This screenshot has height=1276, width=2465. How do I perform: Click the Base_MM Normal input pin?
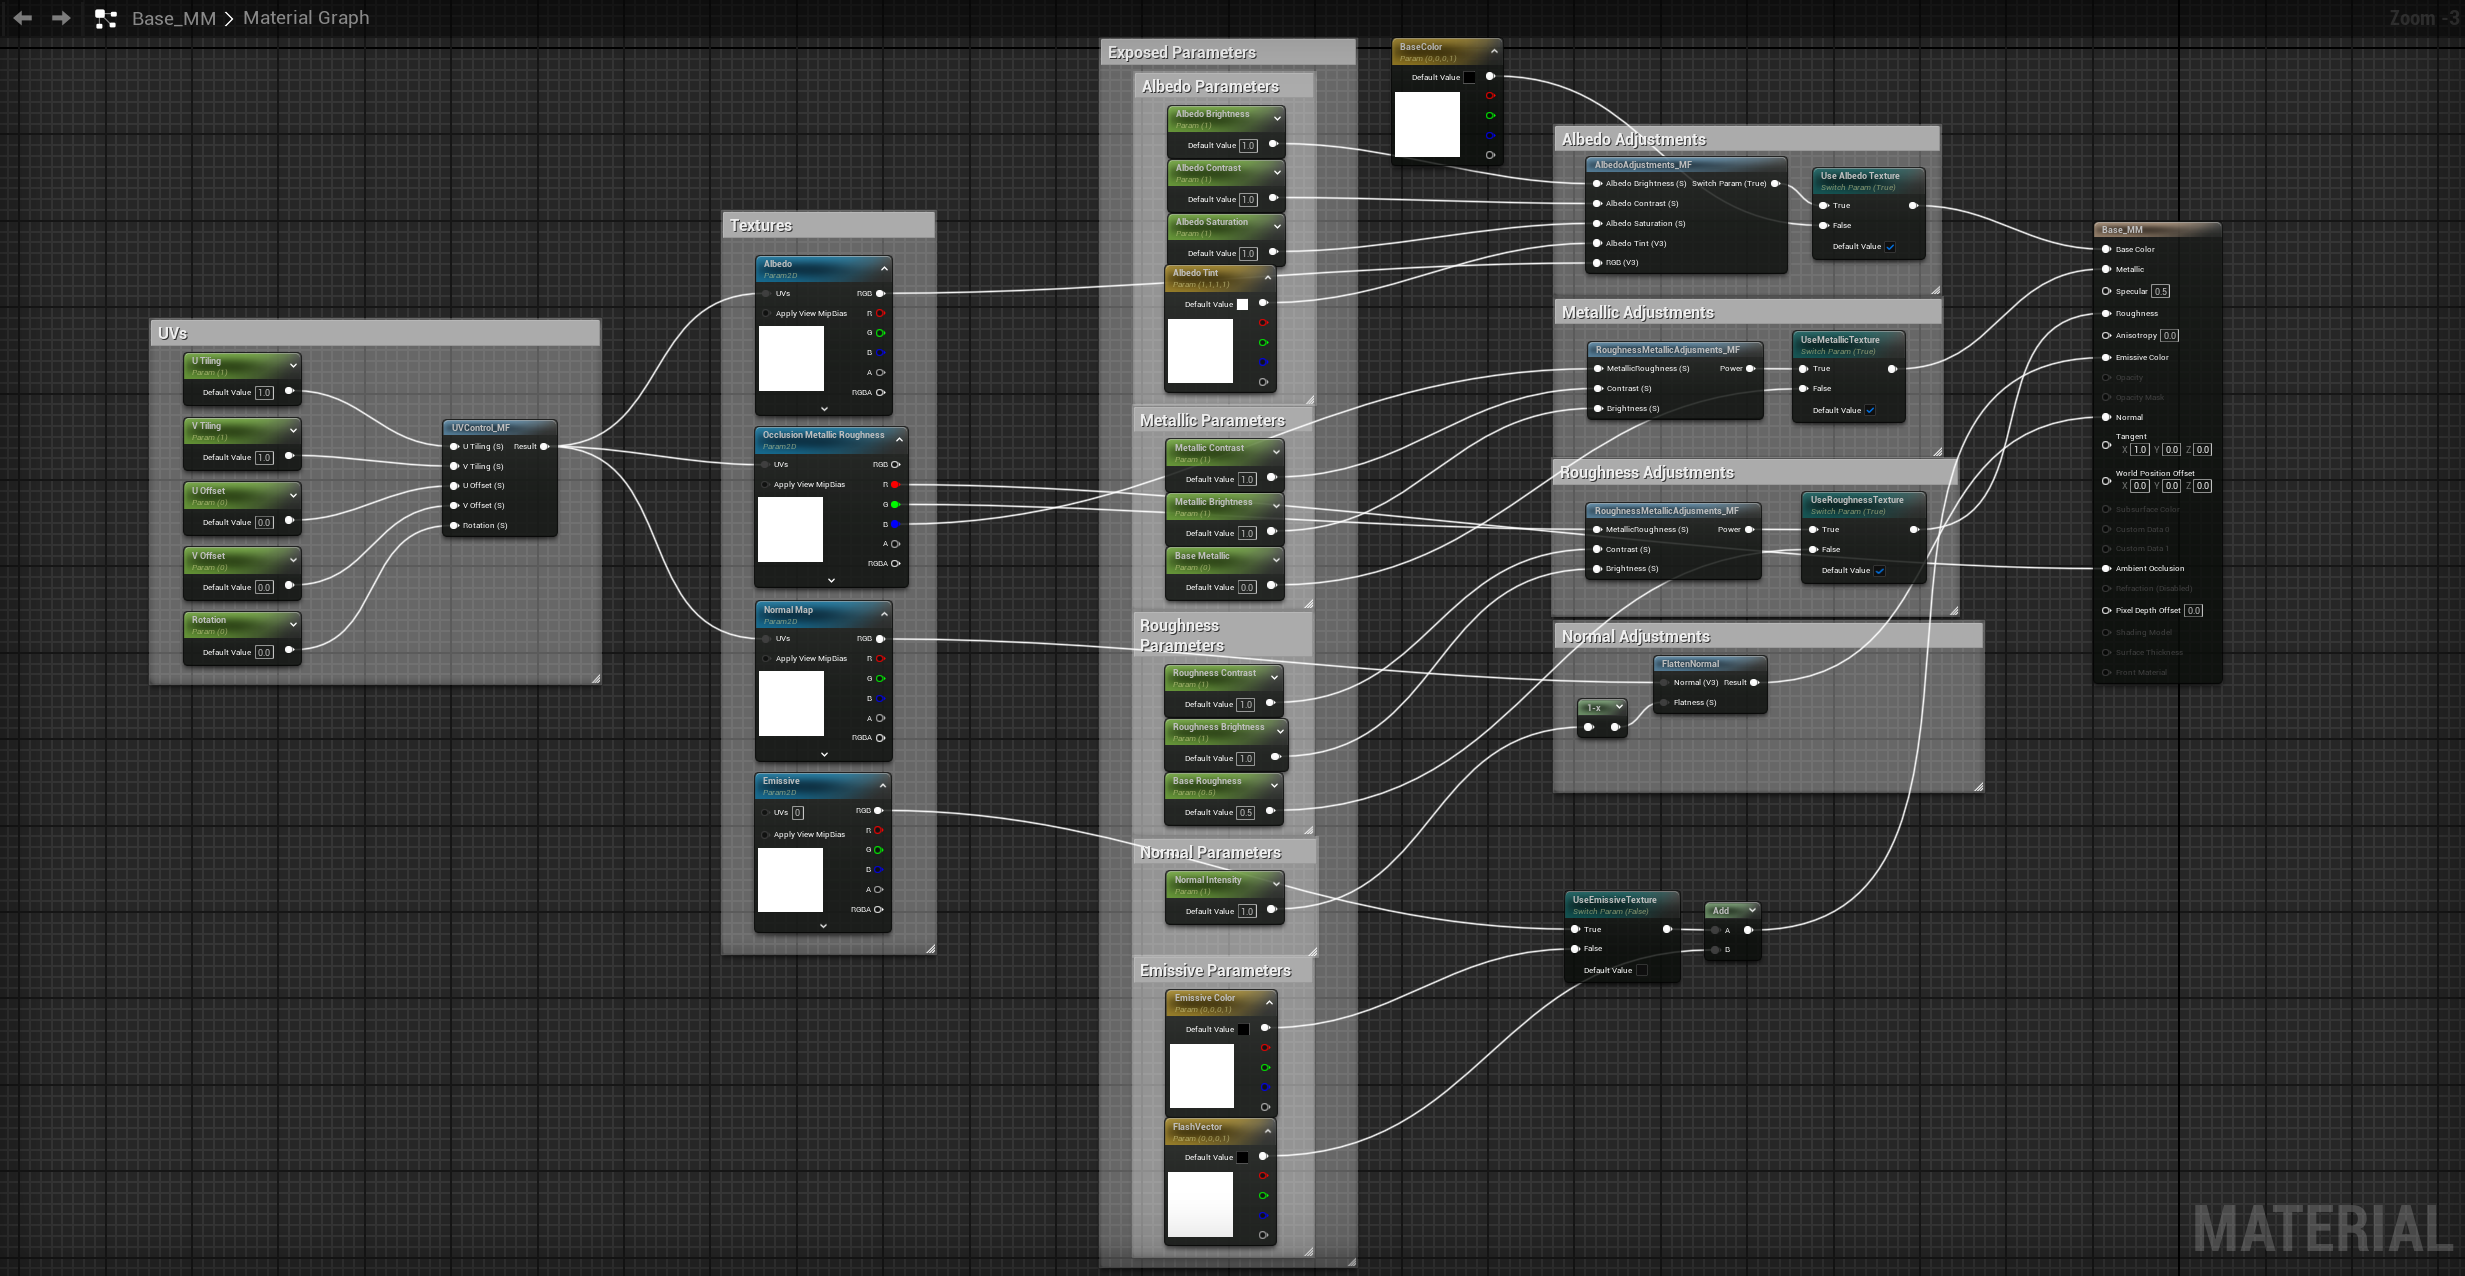[2106, 417]
